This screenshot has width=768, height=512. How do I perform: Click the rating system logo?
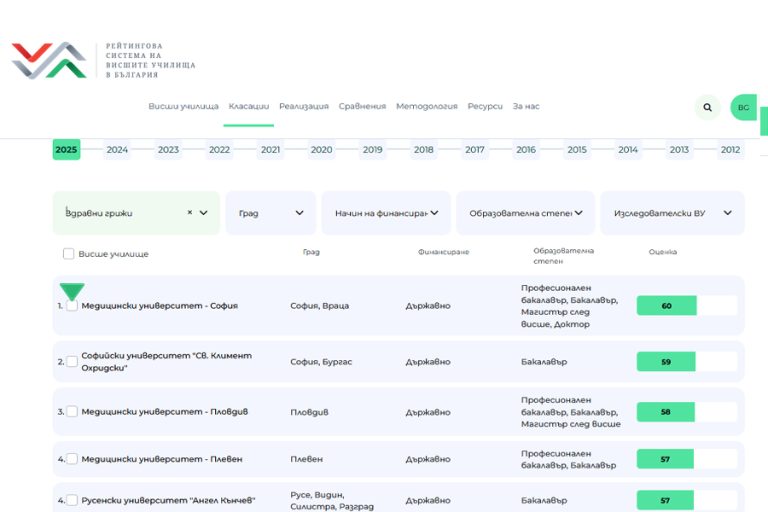[x=50, y=60]
